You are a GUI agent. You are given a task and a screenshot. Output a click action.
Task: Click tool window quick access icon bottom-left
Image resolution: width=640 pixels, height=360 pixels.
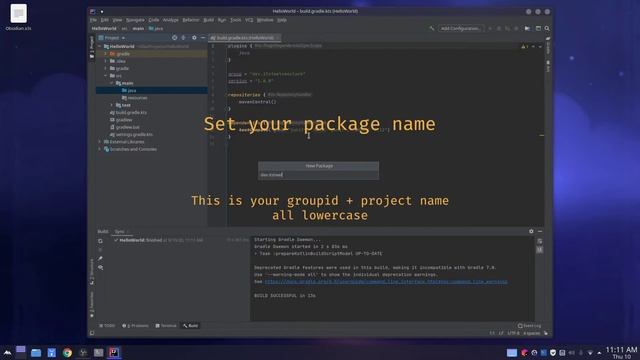(92, 333)
